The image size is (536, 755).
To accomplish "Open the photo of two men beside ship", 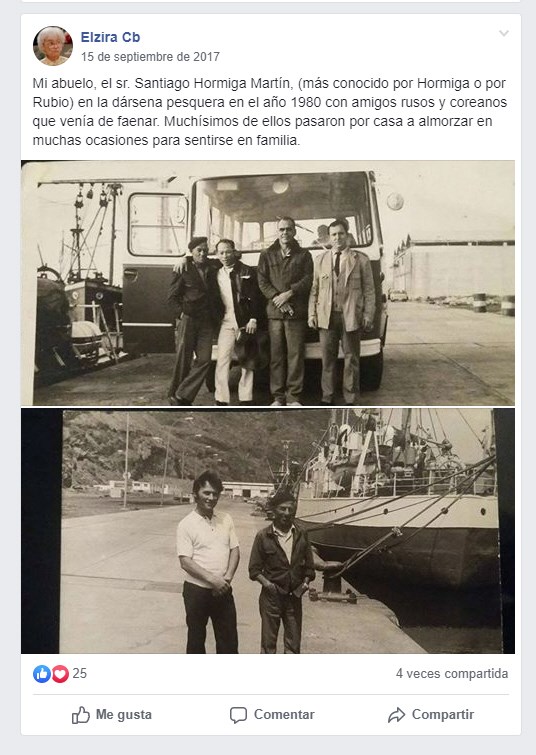I will pos(268,531).
